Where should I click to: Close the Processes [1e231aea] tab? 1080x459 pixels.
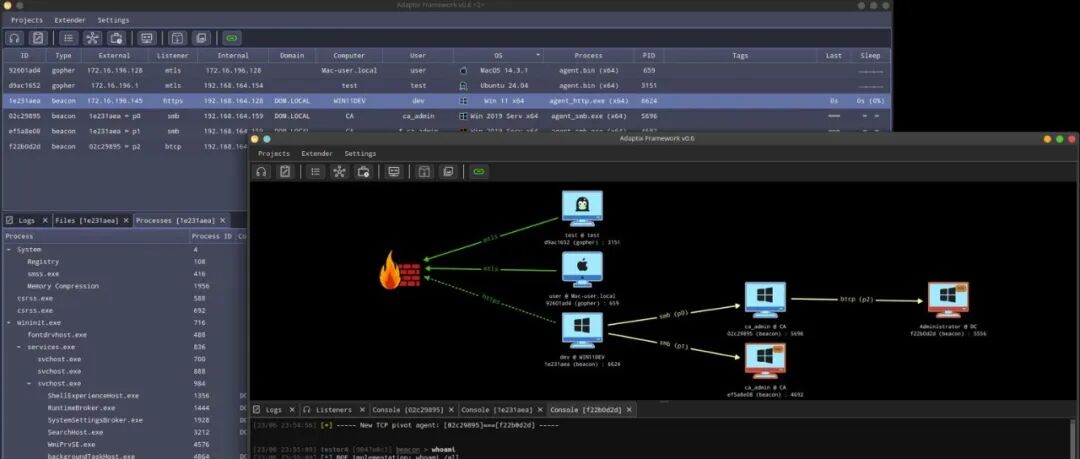tap(222, 221)
